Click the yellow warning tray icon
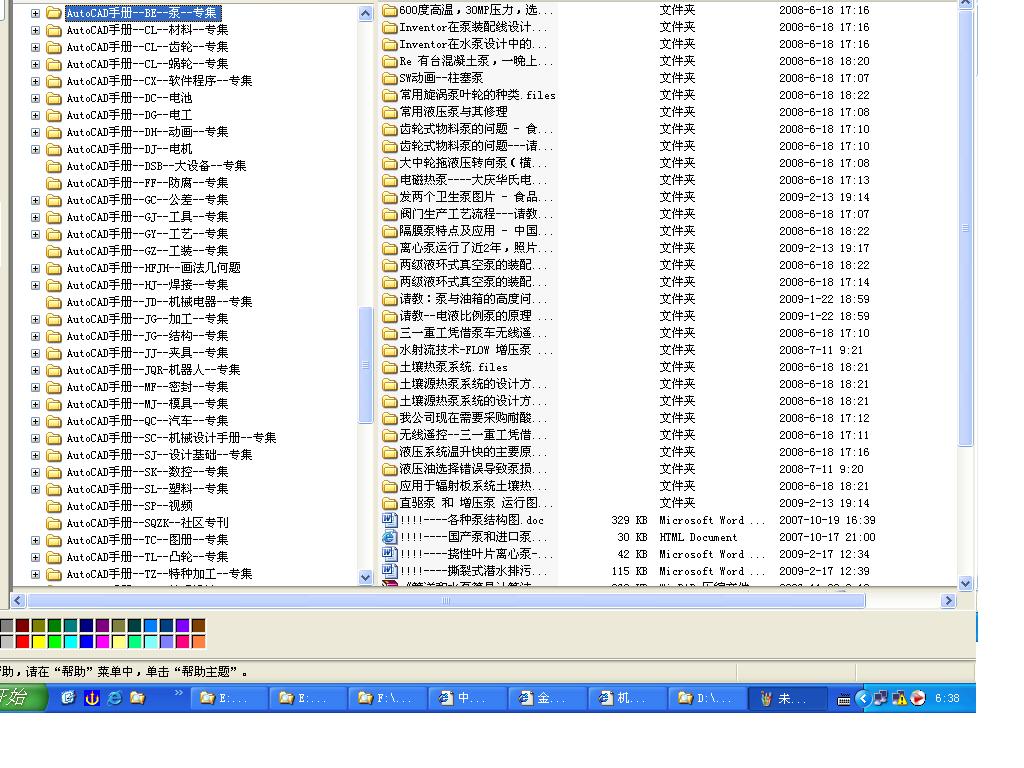 click(x=899, y=698)
